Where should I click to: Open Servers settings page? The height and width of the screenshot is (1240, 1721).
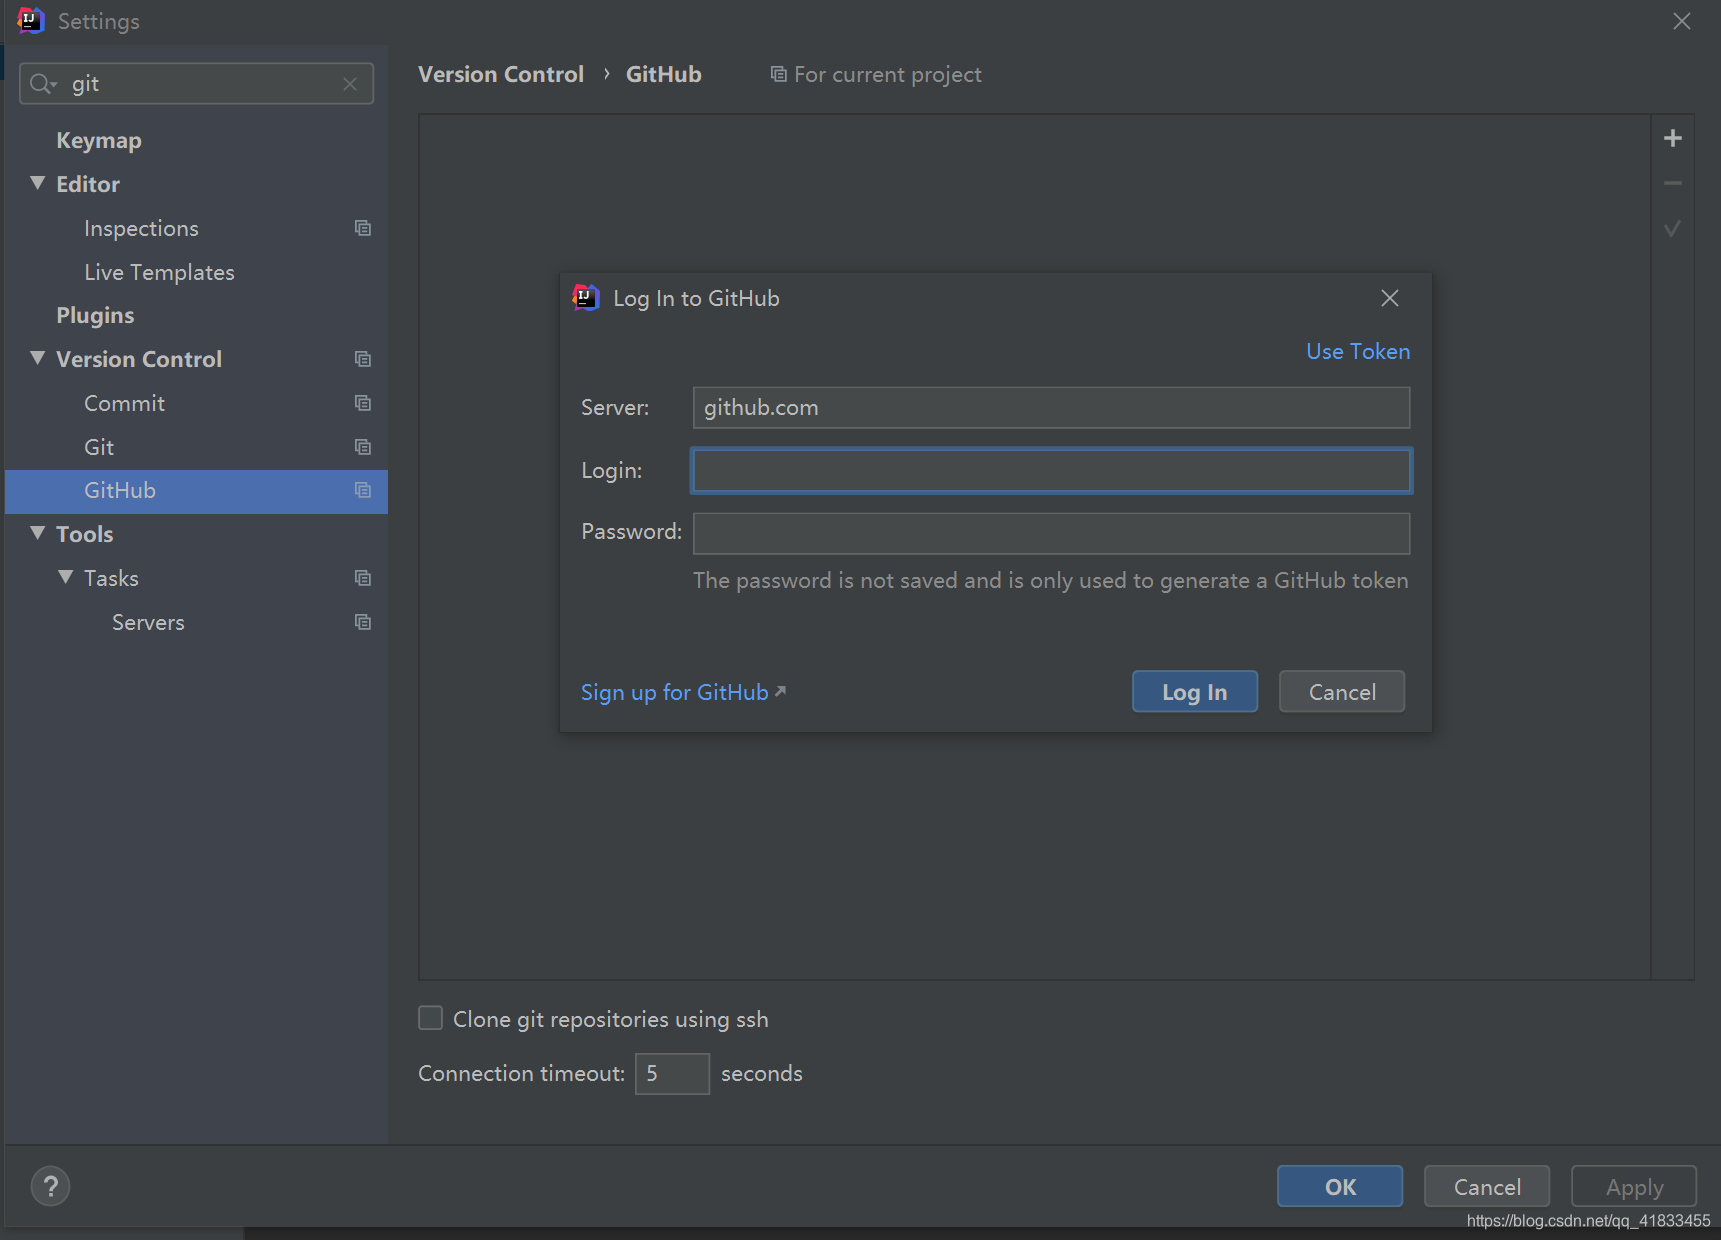point(148,622)
